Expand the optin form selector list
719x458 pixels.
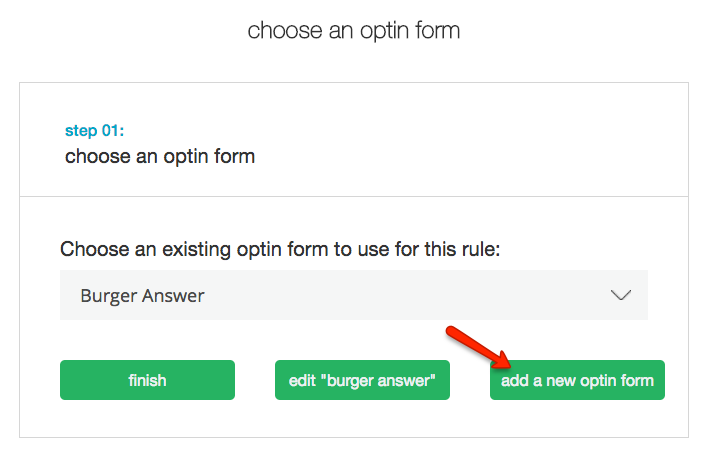pos(621,296)
